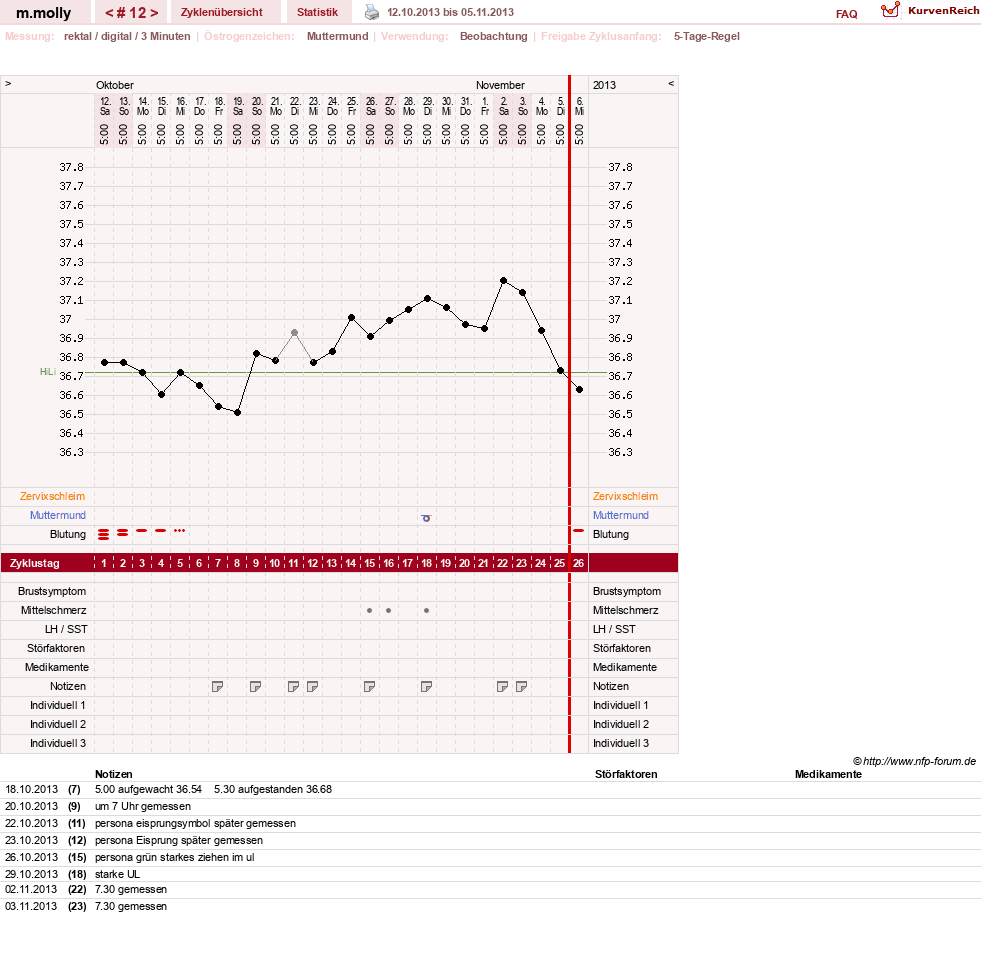Click Zyklustag number 14
Screen dimensions: 981x953
click(x=350, y=563)
